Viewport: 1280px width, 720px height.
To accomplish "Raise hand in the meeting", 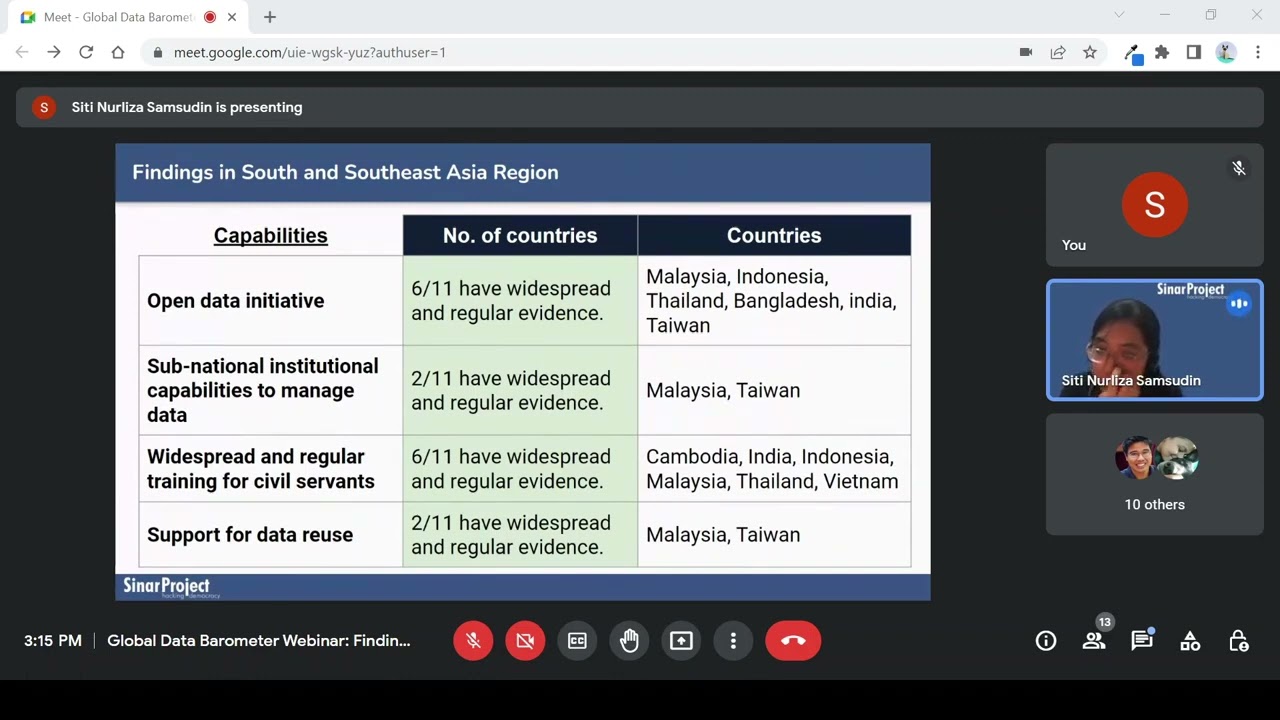I will tap(629, 641).
